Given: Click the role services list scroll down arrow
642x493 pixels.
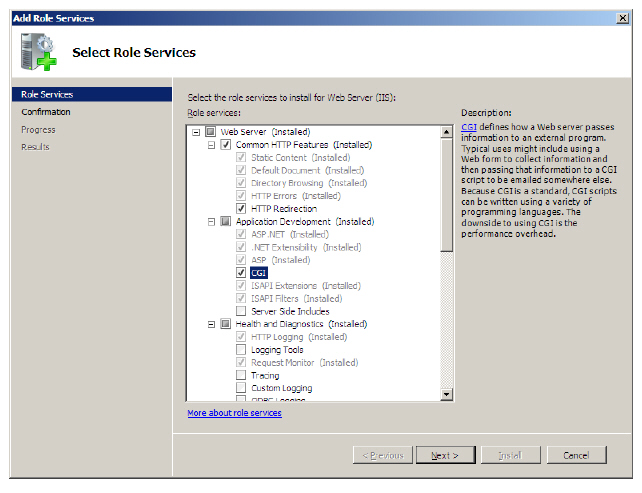Looking at the screenshot, I should pos(447,395).
